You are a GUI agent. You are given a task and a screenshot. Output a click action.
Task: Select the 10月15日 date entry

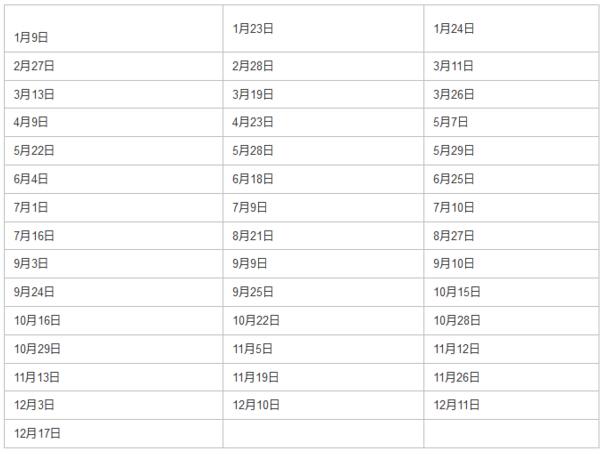(457, 292)
